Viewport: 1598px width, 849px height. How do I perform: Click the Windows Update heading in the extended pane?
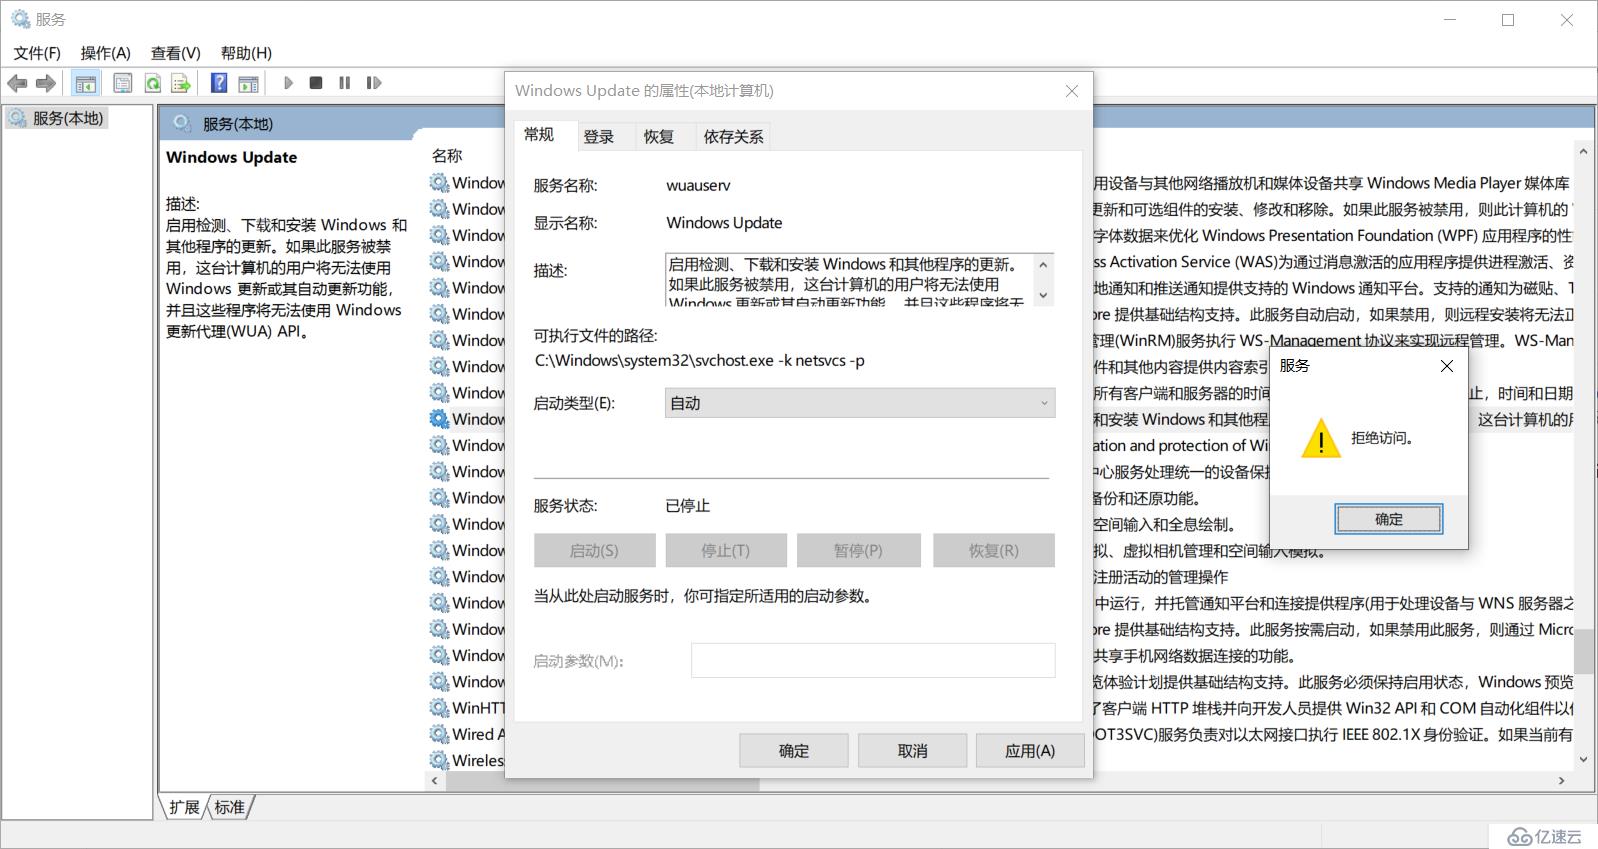pos(232,157)
